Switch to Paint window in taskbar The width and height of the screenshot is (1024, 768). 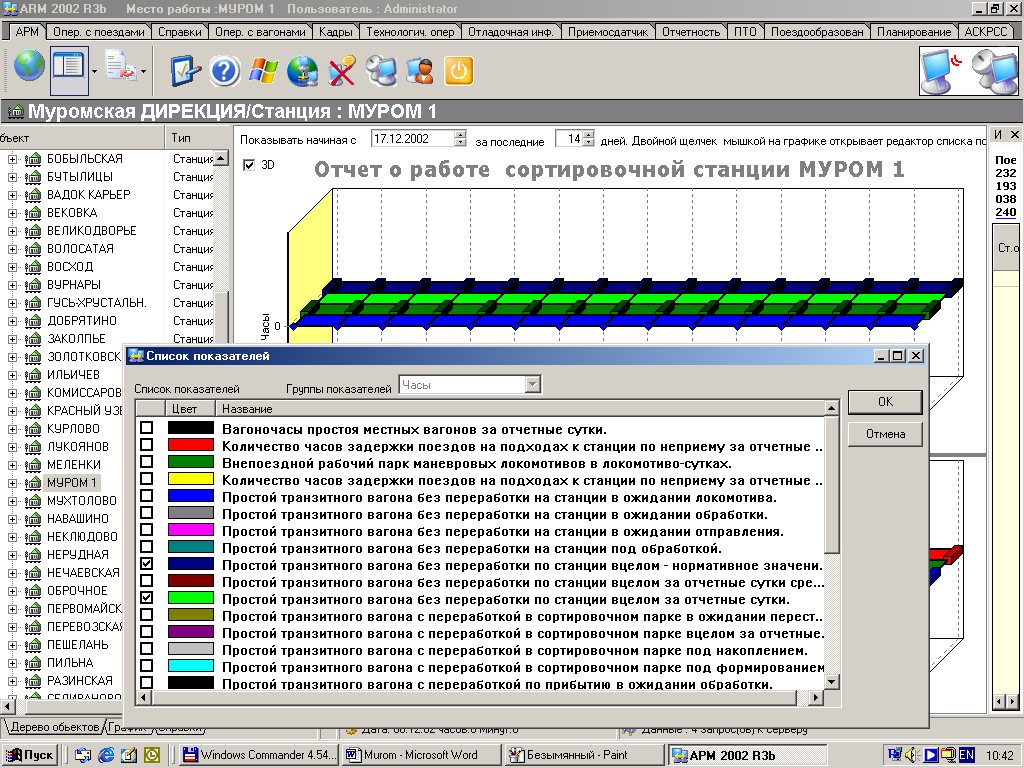585,755
